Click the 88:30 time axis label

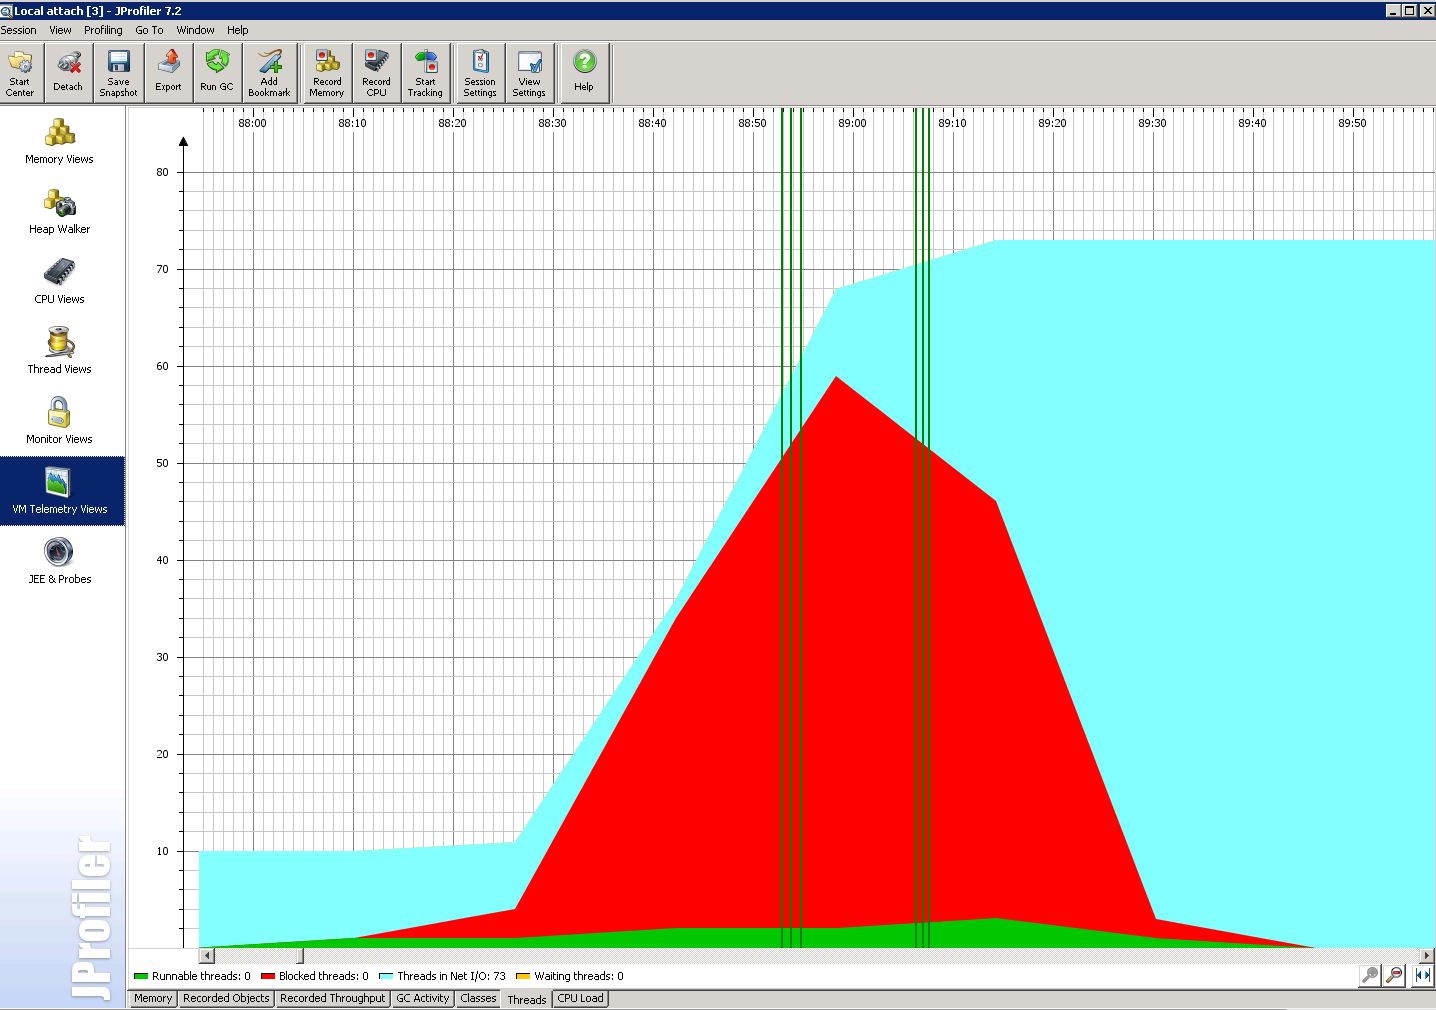(x=552, y=123)
